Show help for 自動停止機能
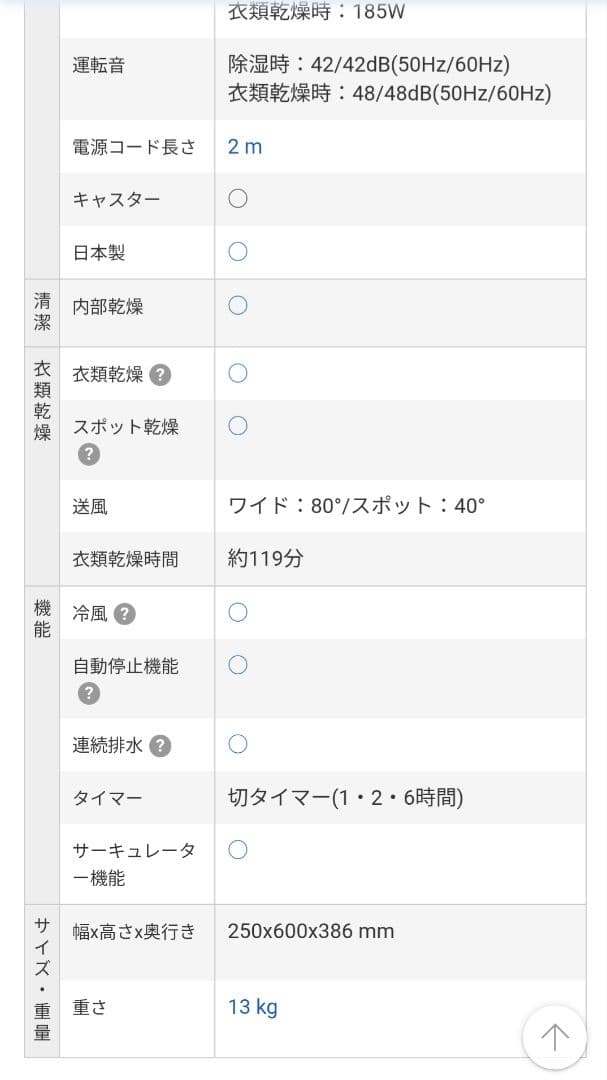The height and width of the screenshot is (1080, 607). [89, 694]
